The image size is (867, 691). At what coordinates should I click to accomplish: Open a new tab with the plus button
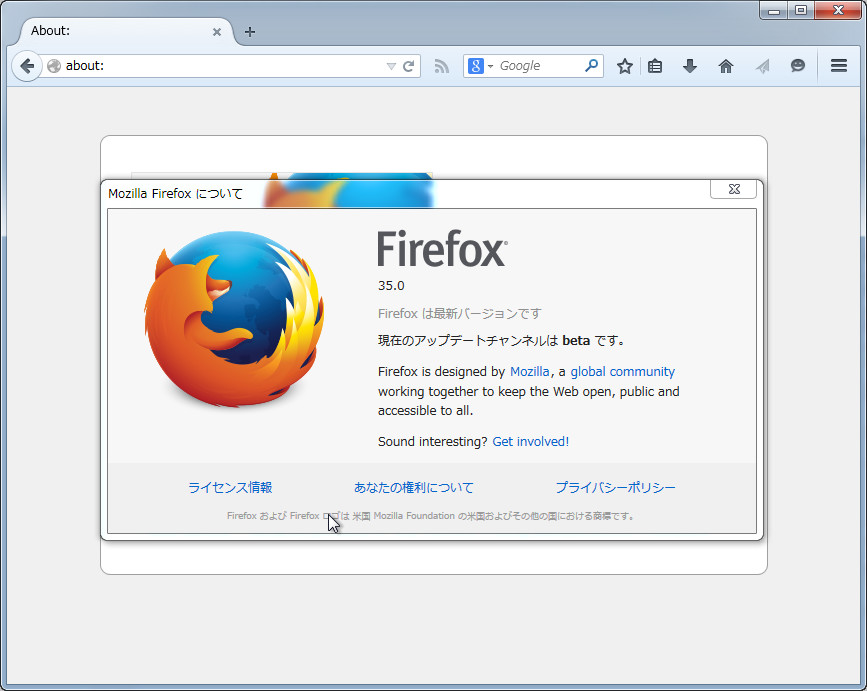coord(249,31)
